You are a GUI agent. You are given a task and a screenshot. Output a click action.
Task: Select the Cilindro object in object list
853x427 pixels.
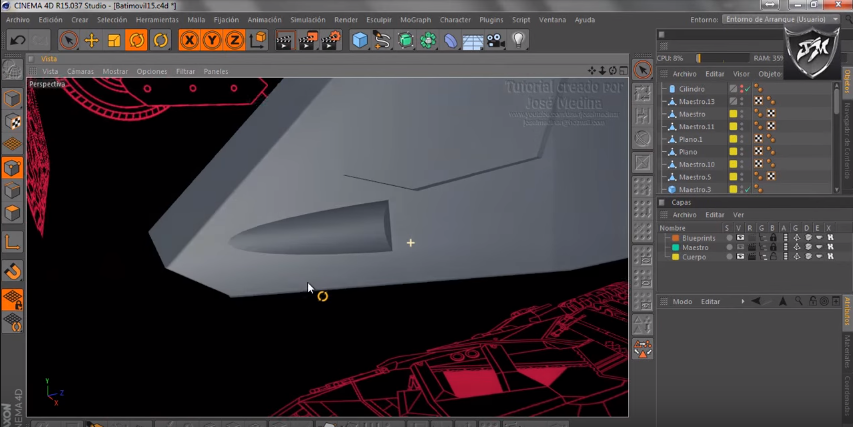pyautogui.click(x=691, y=89)
